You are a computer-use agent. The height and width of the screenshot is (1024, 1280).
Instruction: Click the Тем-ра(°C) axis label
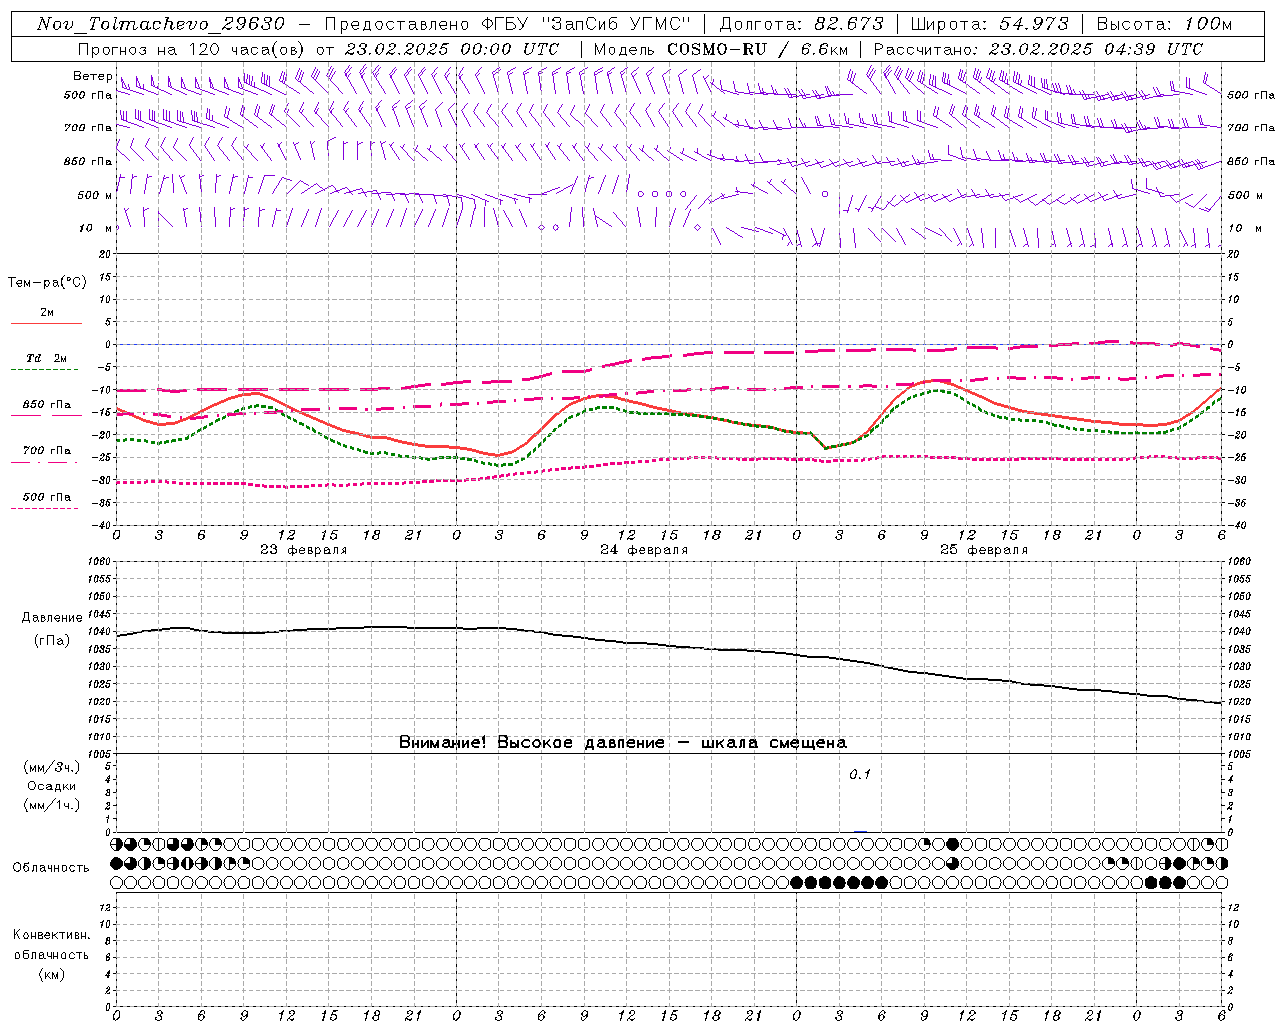click(x=47, y=283)
